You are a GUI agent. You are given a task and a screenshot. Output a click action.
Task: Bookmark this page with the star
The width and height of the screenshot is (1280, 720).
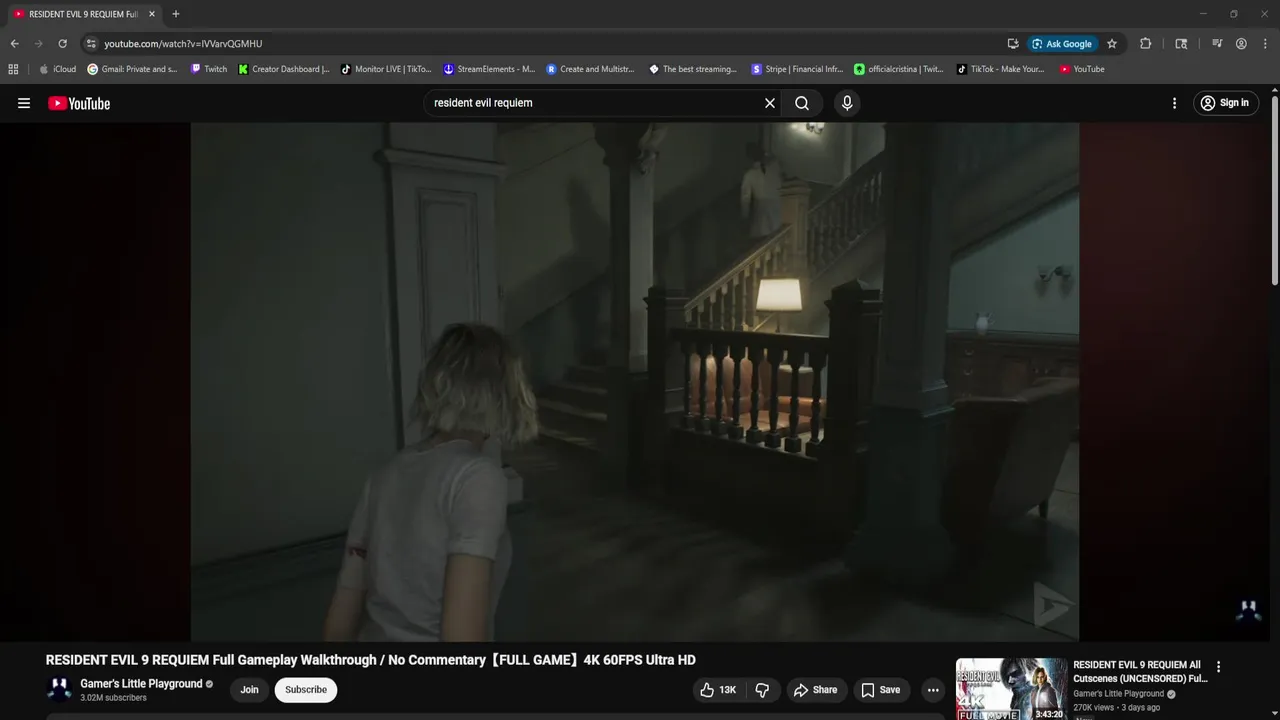tap(1112, 44)
